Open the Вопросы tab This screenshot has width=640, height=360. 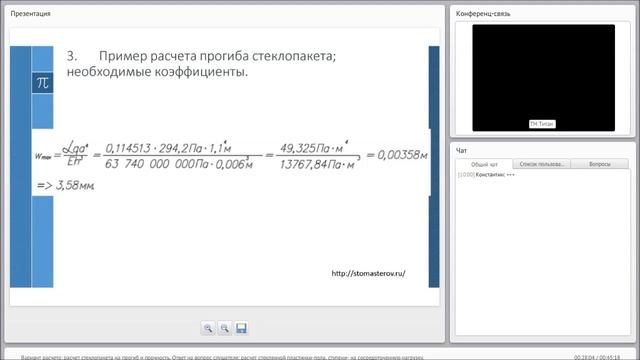(x=600, y=164)
